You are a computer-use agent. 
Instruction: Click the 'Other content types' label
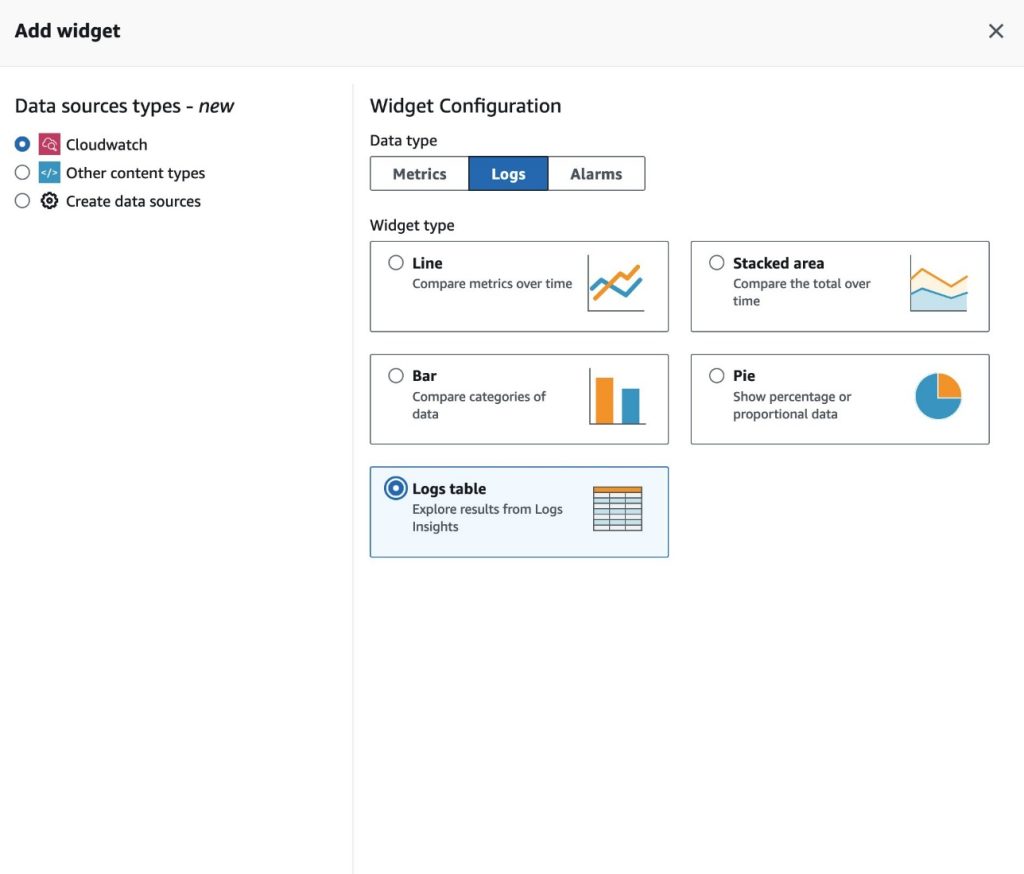pyautogui.click(x=135, y=173)
